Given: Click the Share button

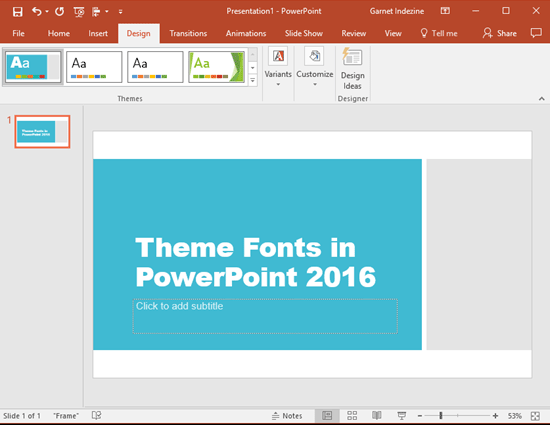Looking at the screenshot, I should click(499, 33).
